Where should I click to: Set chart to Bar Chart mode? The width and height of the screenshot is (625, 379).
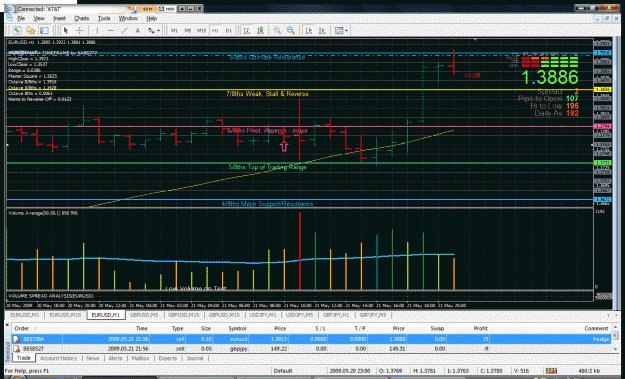tap(247, 30)
